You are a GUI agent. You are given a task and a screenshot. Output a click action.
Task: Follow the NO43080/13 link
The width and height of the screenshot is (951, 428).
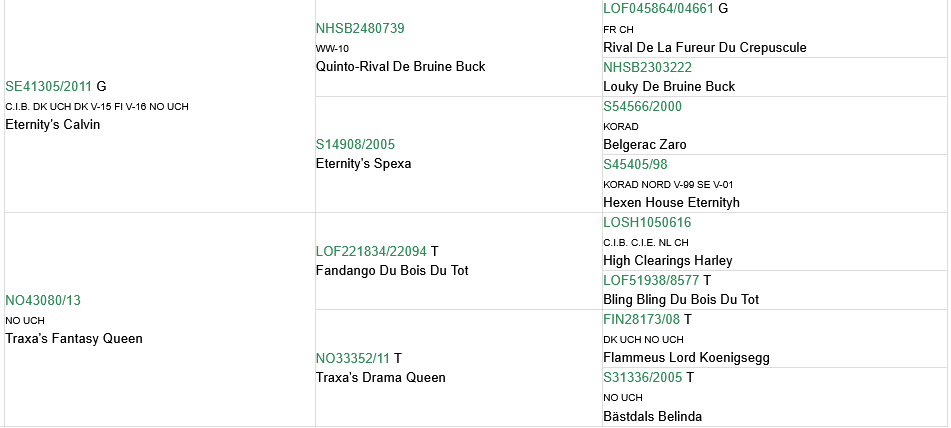(43, 300)
